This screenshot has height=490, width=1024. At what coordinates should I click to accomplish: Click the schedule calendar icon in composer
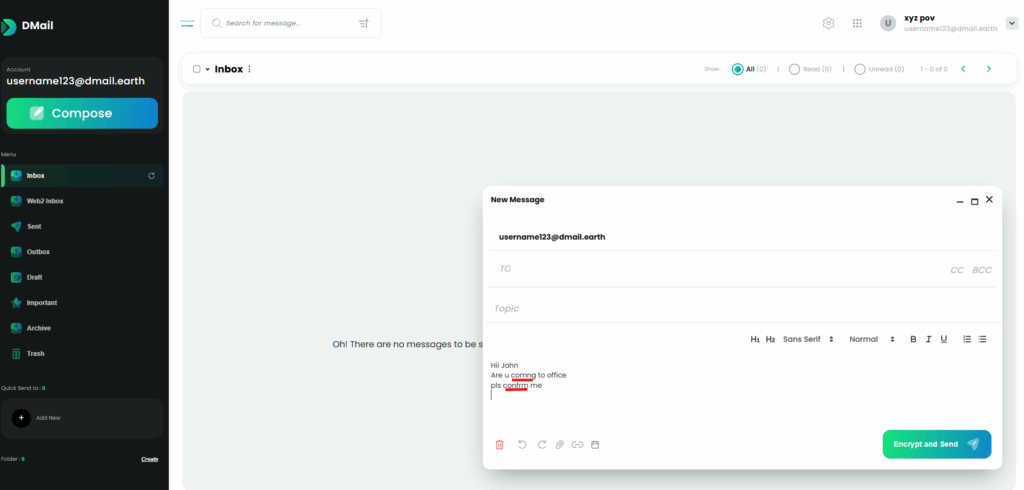tap(595, 444)
